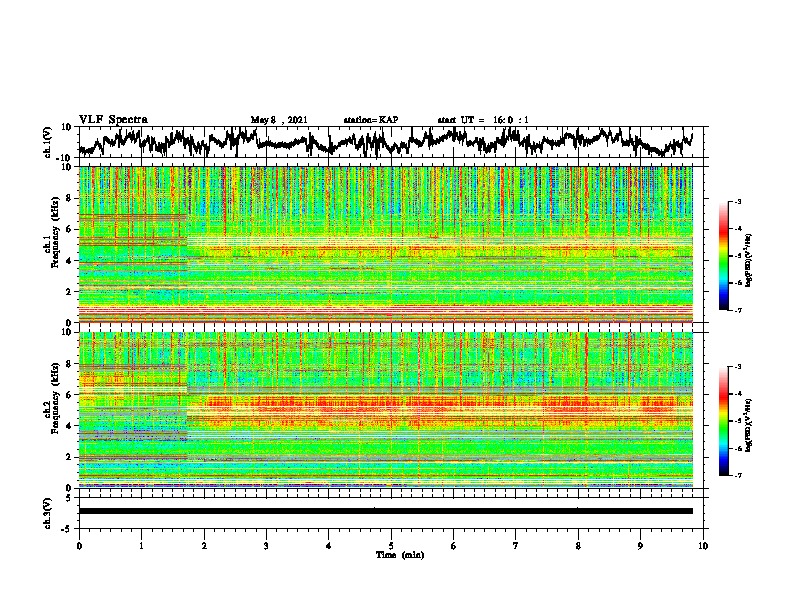This screenshot has height=612, width=792.
Task: Click the time axis tick label "6"
Action: coord(454,546)
